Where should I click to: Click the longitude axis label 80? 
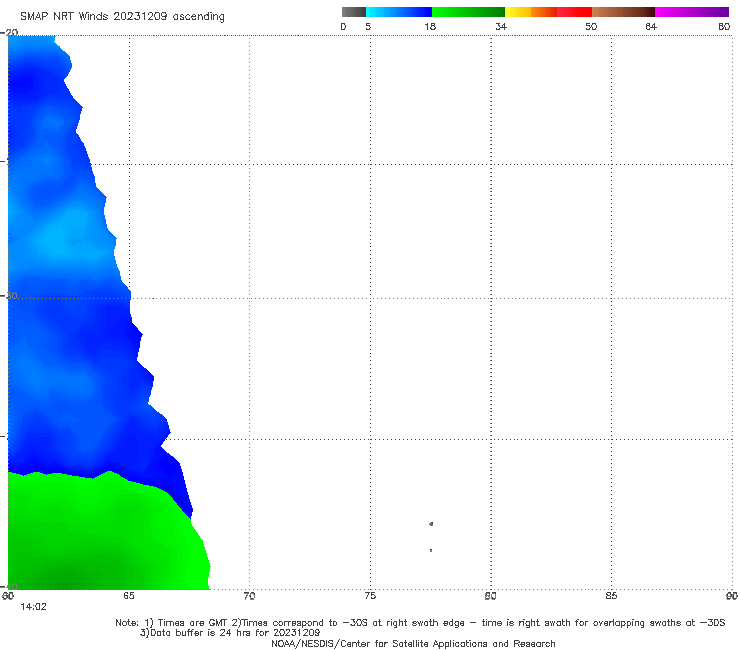(490, 596)
